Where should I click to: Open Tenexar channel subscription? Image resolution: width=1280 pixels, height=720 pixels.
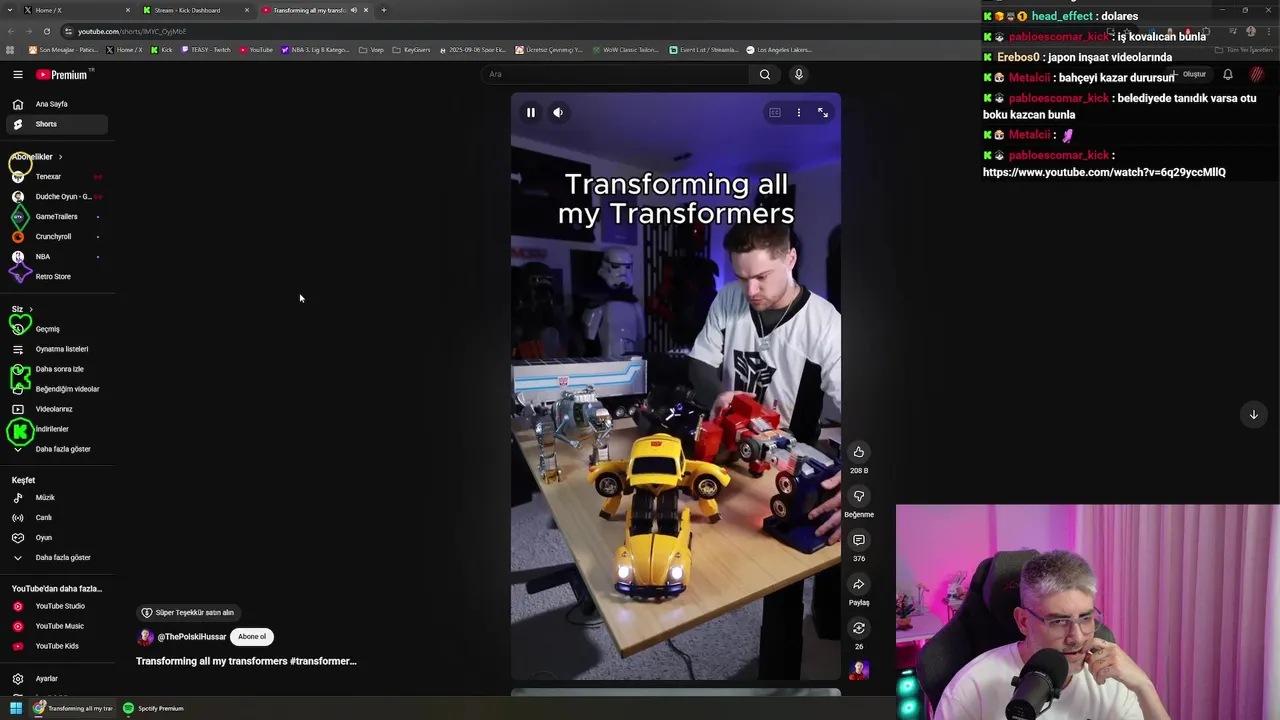(x=55, y=177)
